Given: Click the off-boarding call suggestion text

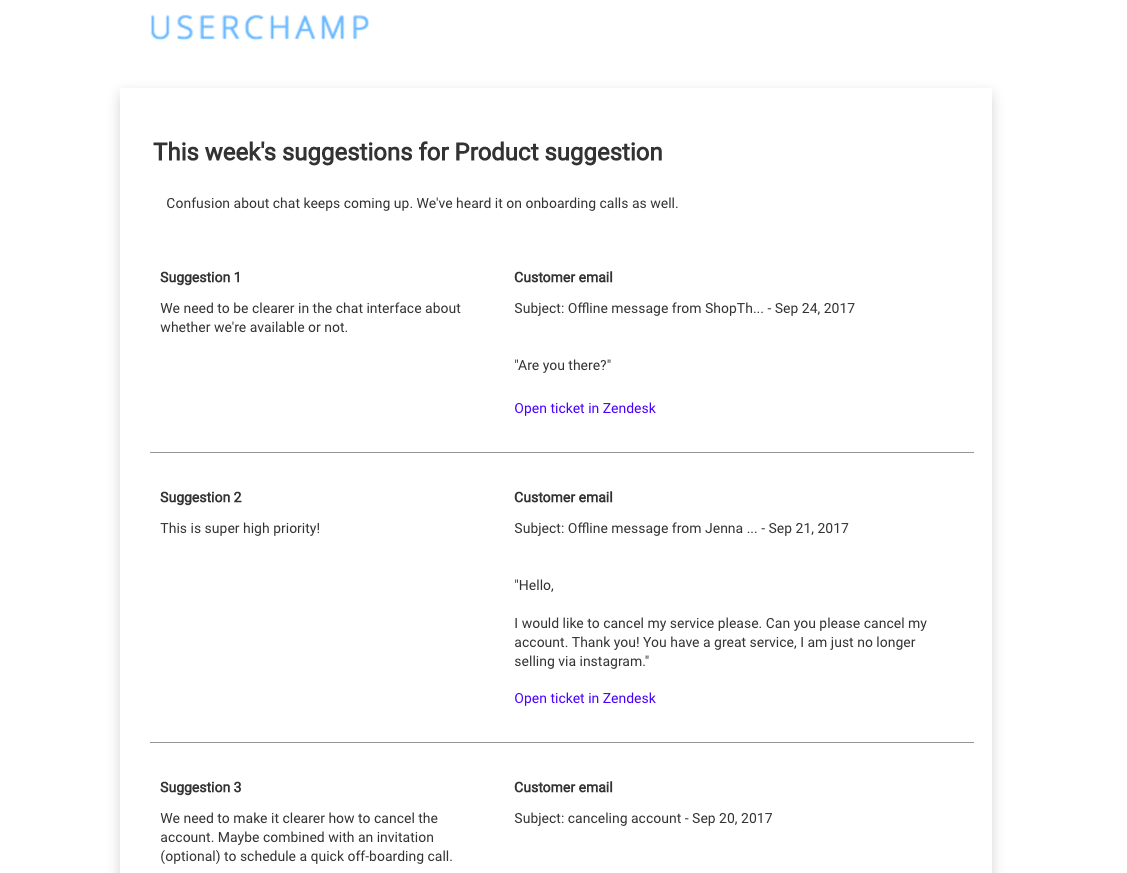Looking at the screenshot, I should [x=306, y=837].
